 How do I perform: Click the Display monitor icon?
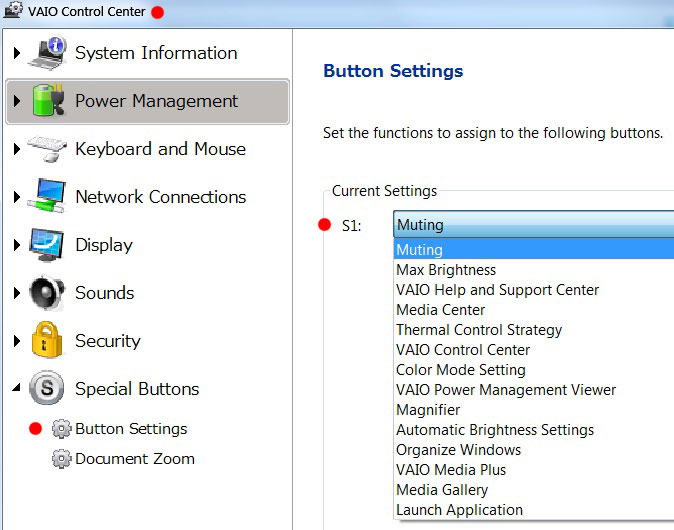(47, 245)
